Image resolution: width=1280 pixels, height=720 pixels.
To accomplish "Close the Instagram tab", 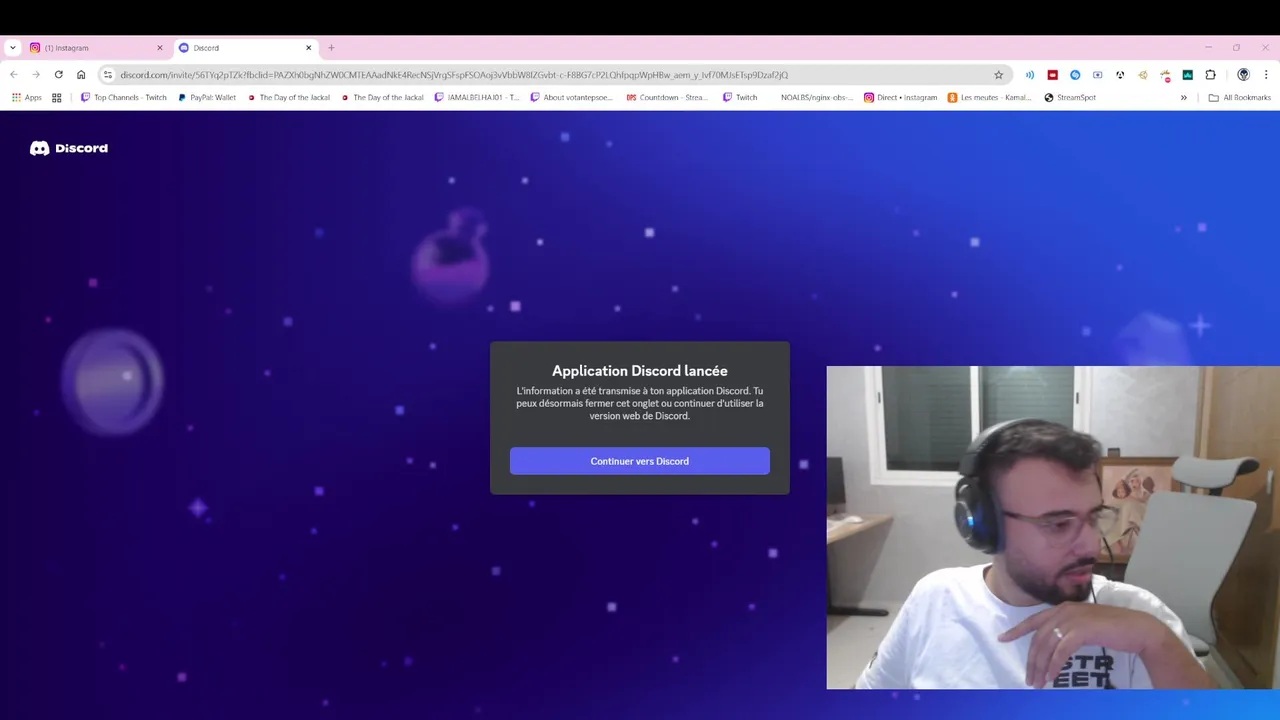I will [x=159, y=48].
